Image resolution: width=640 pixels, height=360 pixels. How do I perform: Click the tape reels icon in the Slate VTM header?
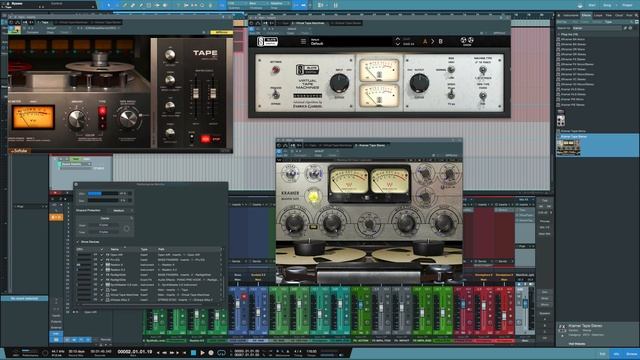tap(467, 40)
